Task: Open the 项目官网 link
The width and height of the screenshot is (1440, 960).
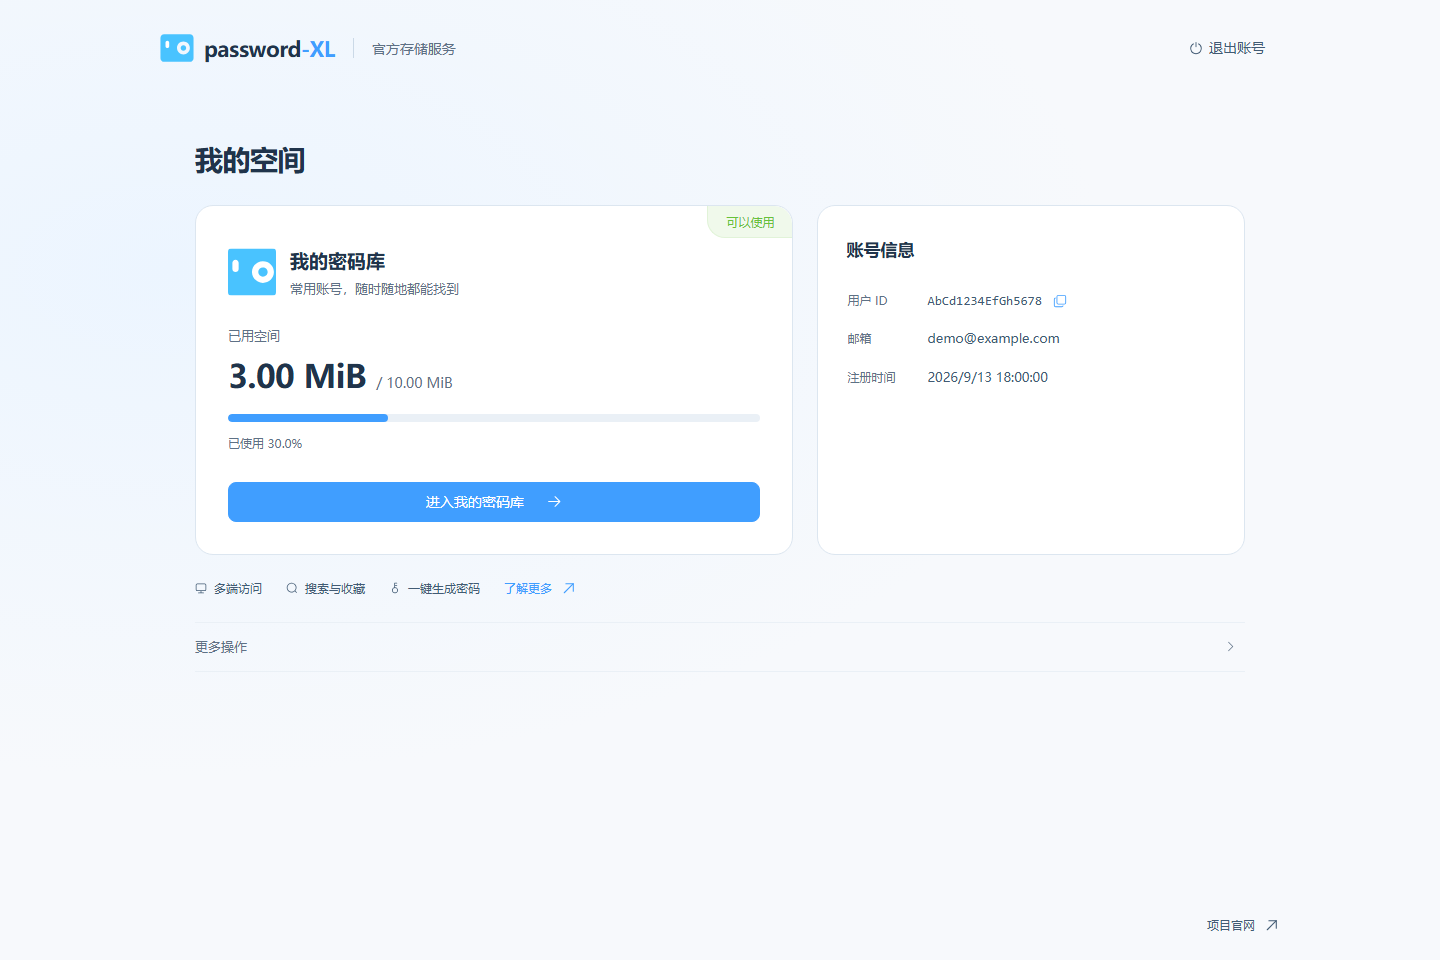Action: (x=1242, y=925)
